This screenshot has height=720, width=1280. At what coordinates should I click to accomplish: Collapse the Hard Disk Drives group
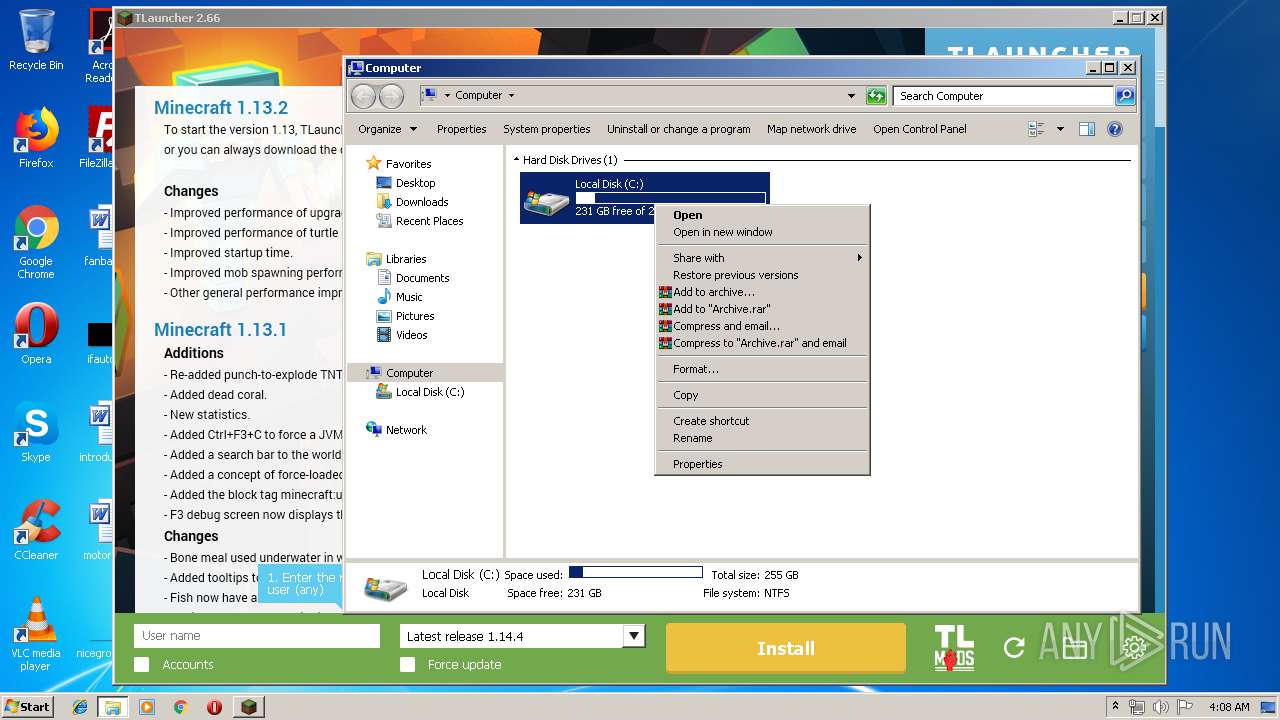click(517, 160)
